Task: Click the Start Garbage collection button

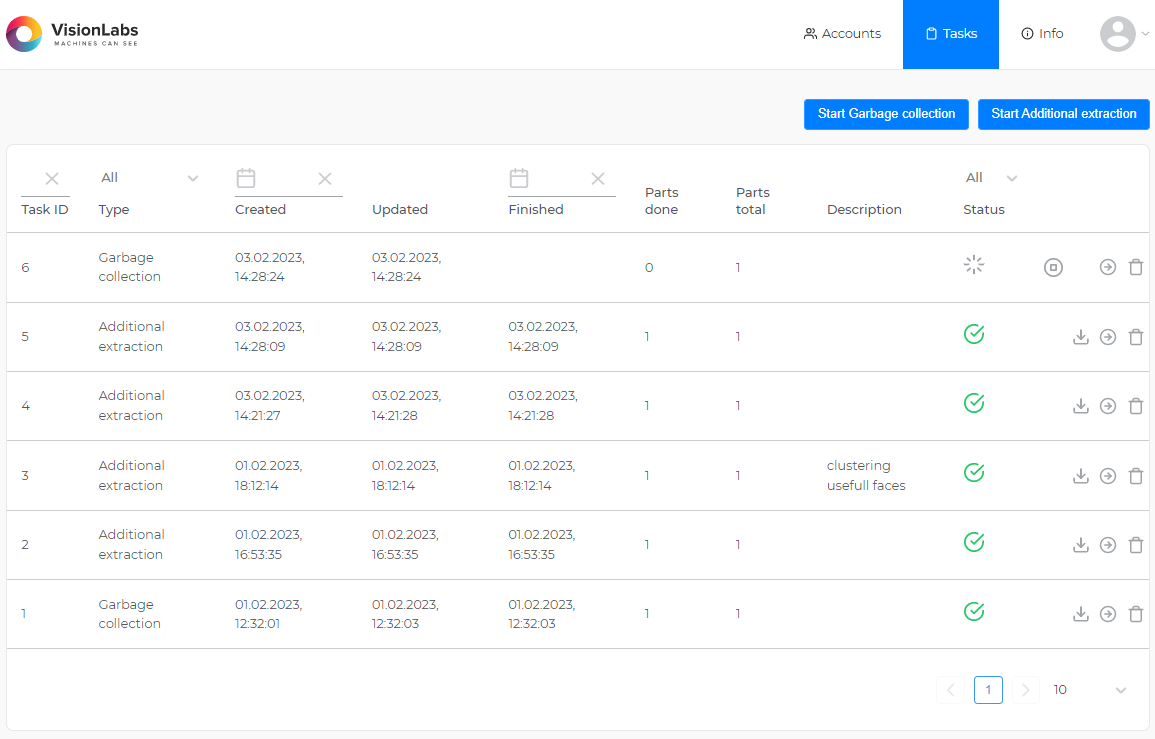Action: (x=886, y=114)
